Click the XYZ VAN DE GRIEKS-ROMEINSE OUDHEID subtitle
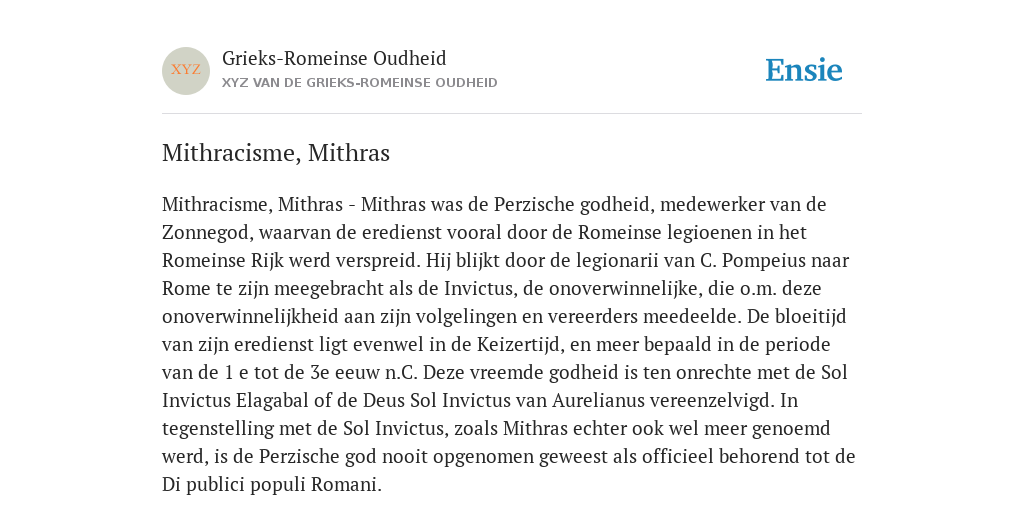The width and height of the screenshot is (1024, 512). coord(359,83)
